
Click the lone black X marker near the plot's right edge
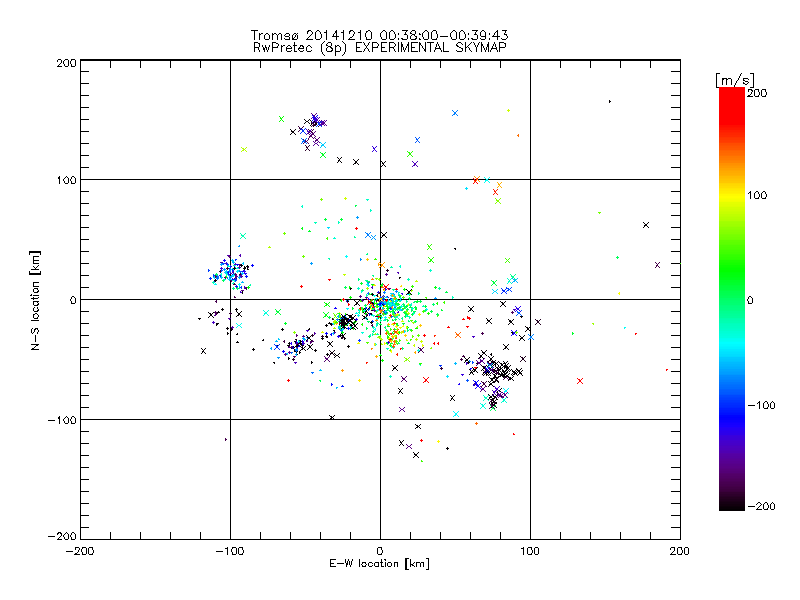coord(646,225)
